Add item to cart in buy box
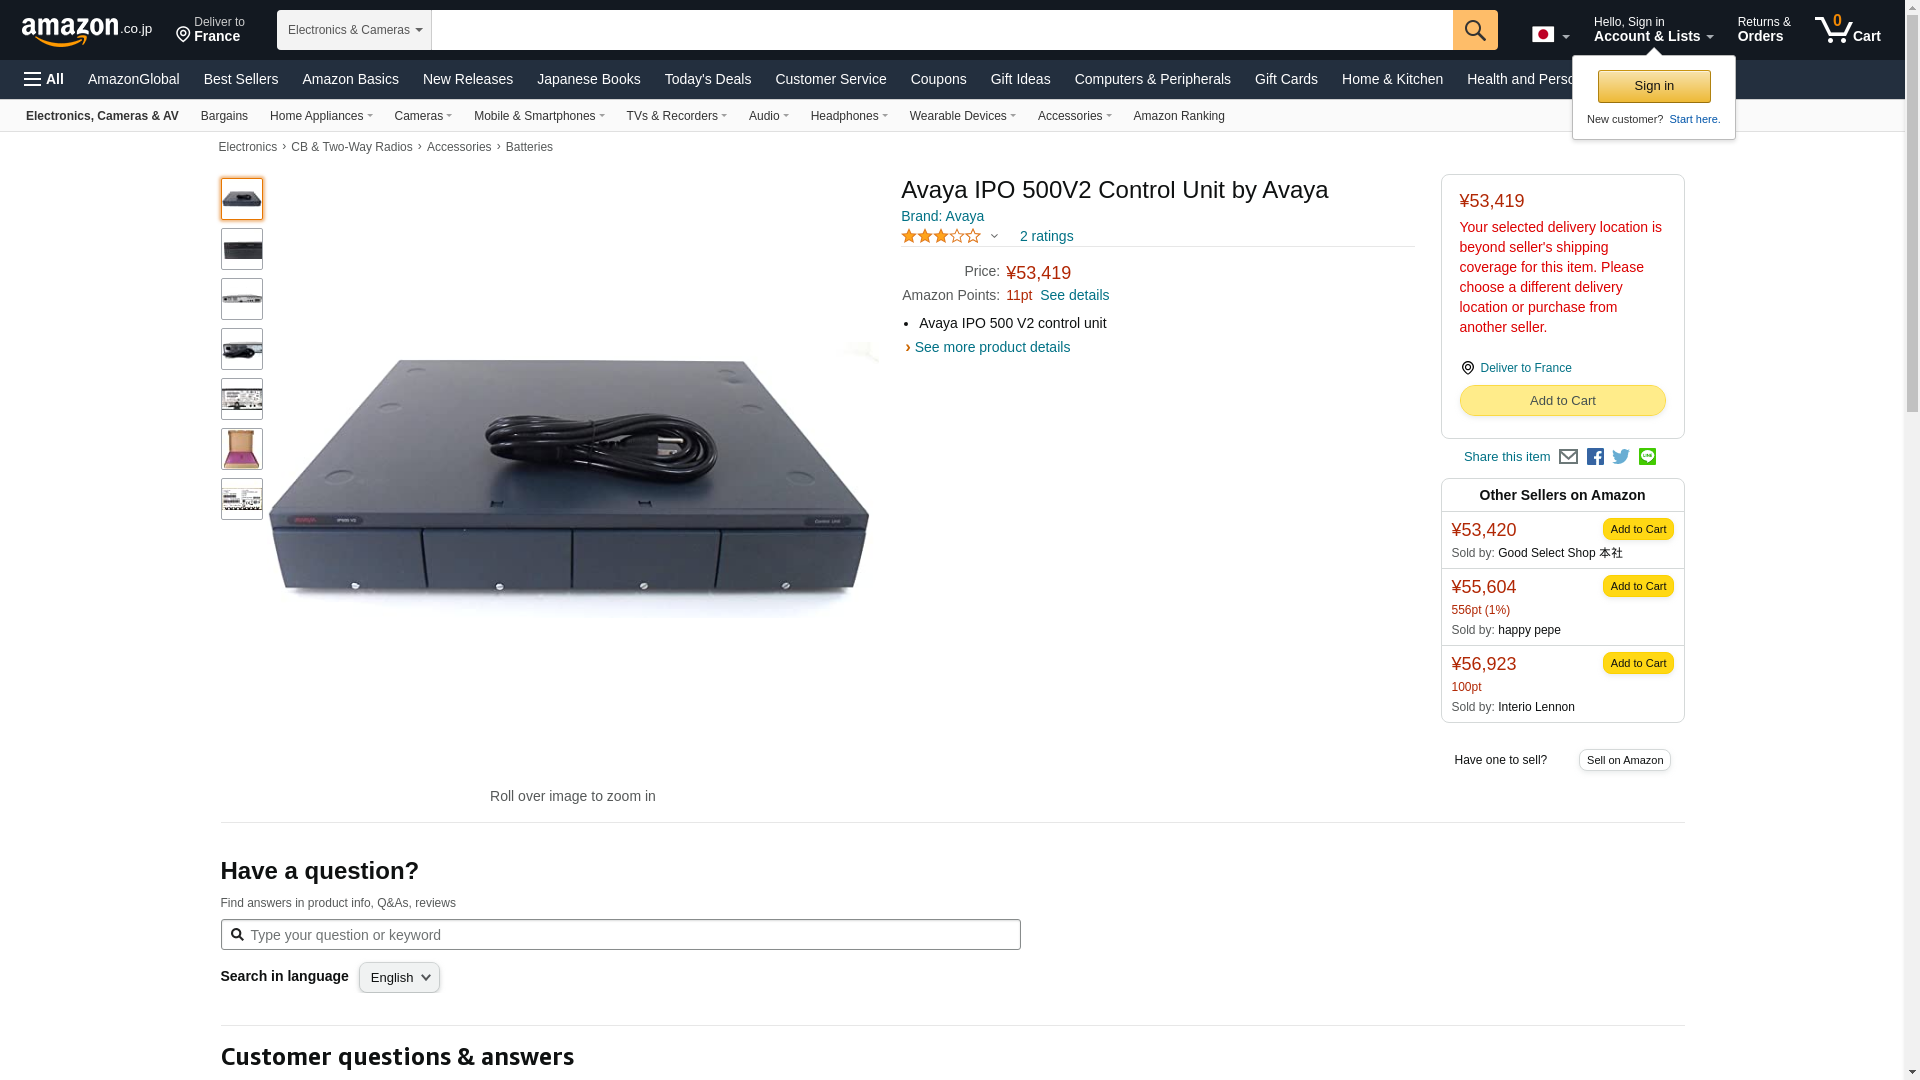Image resolution: width=1920 pixels, height=1080 pixels. [x=1562, y=401]
